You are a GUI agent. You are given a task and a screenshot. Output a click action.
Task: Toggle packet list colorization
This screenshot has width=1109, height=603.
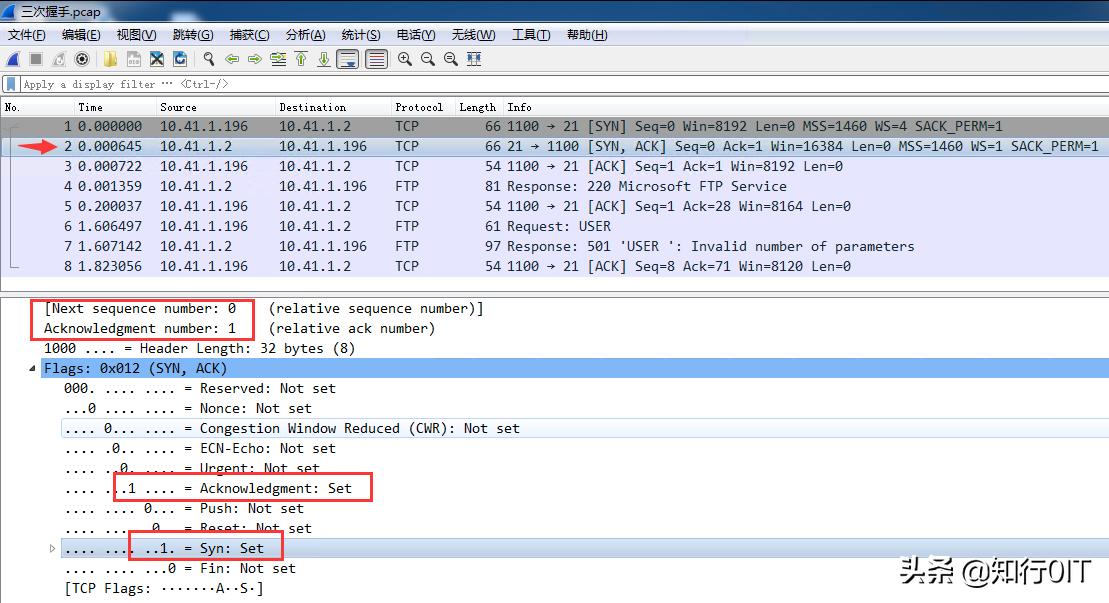coord(375,58)
